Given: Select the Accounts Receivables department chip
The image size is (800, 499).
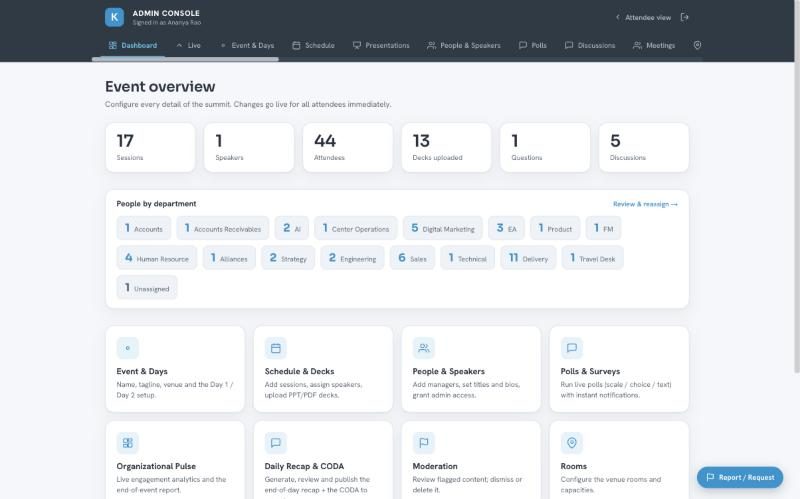Looking at the screenshot, I should (x=222, y=228).
